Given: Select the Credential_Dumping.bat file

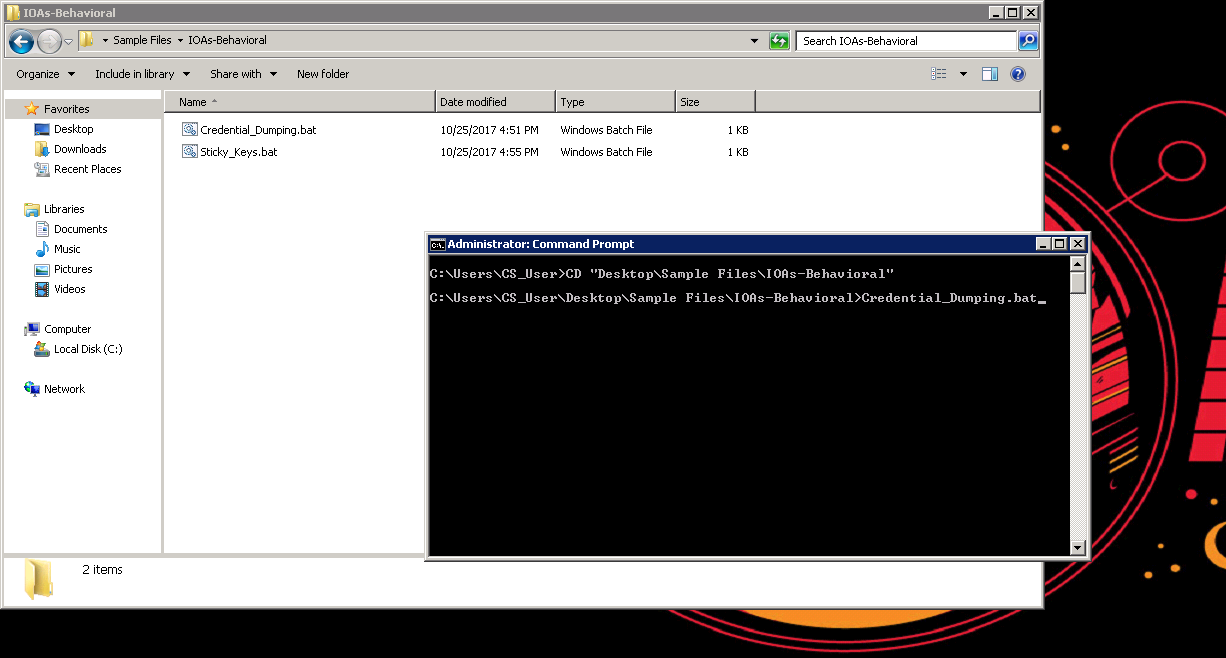Looking at the screenshot, I should click(257, 130).
